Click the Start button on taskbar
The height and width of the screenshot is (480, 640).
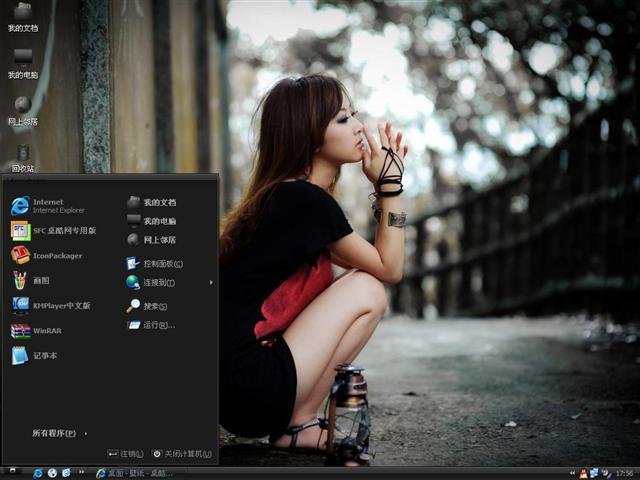point(13,472)
